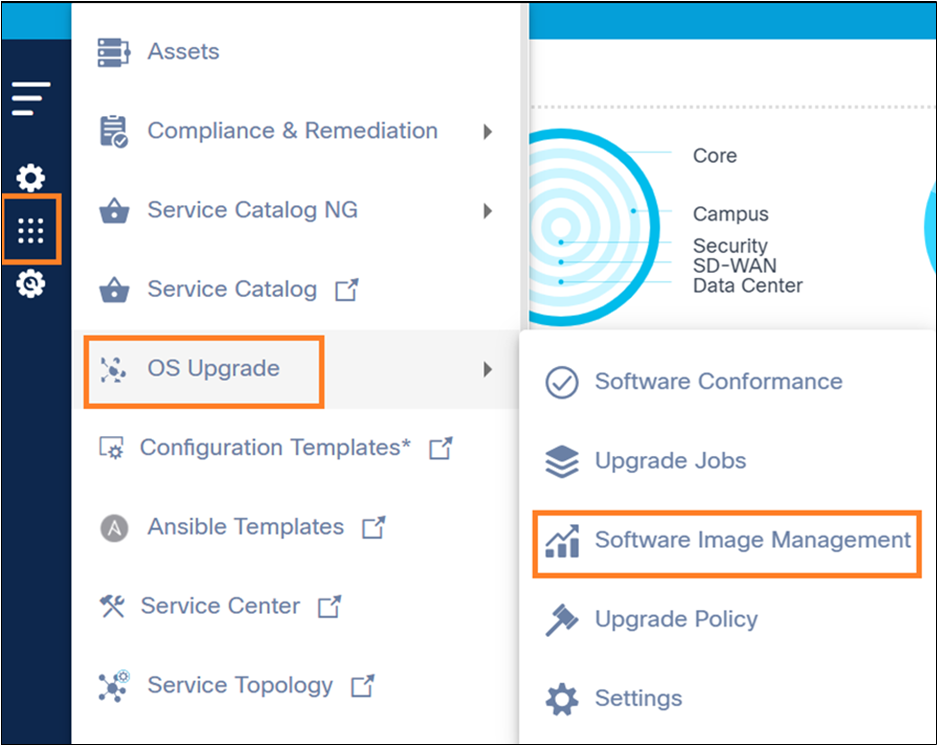Select Software Image Management menu item
Screen dimensions: 938x746
click(752, 541)
